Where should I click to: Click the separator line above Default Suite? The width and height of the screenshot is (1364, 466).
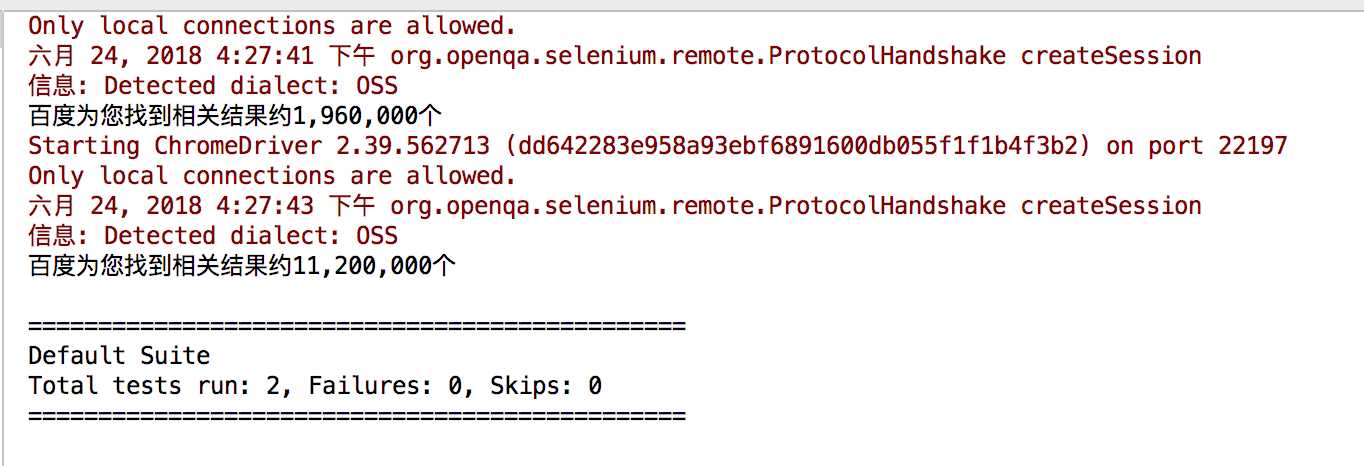coord(357,326)
